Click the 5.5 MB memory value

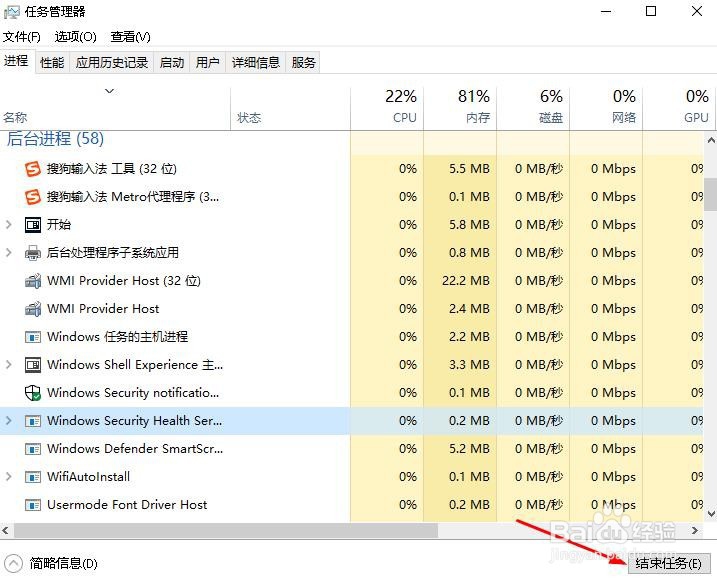[x=469, y=169]
